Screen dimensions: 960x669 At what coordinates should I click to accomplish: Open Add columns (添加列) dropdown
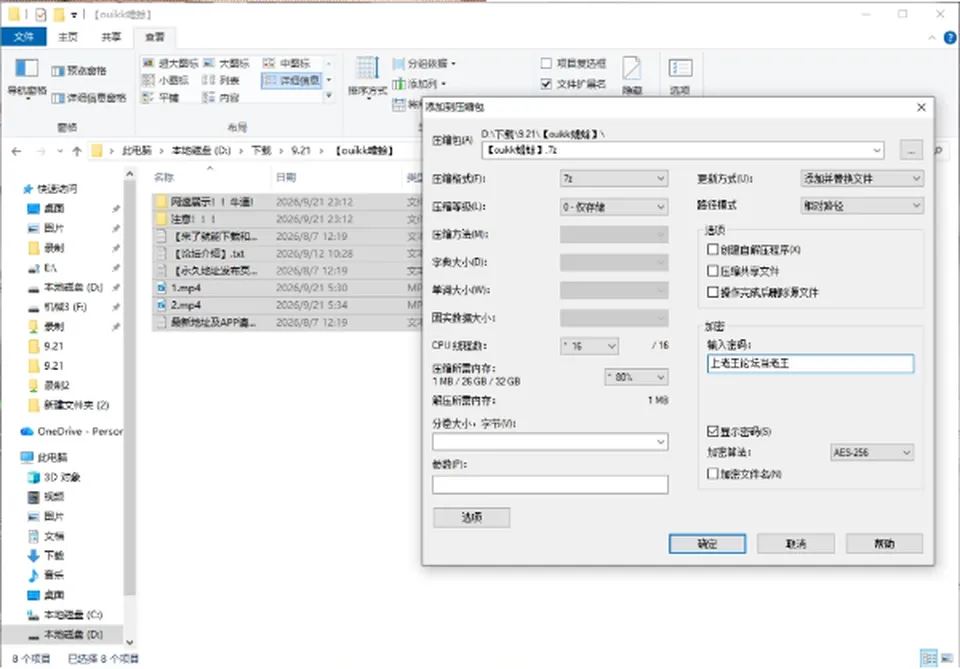click(x=420, y=83)
